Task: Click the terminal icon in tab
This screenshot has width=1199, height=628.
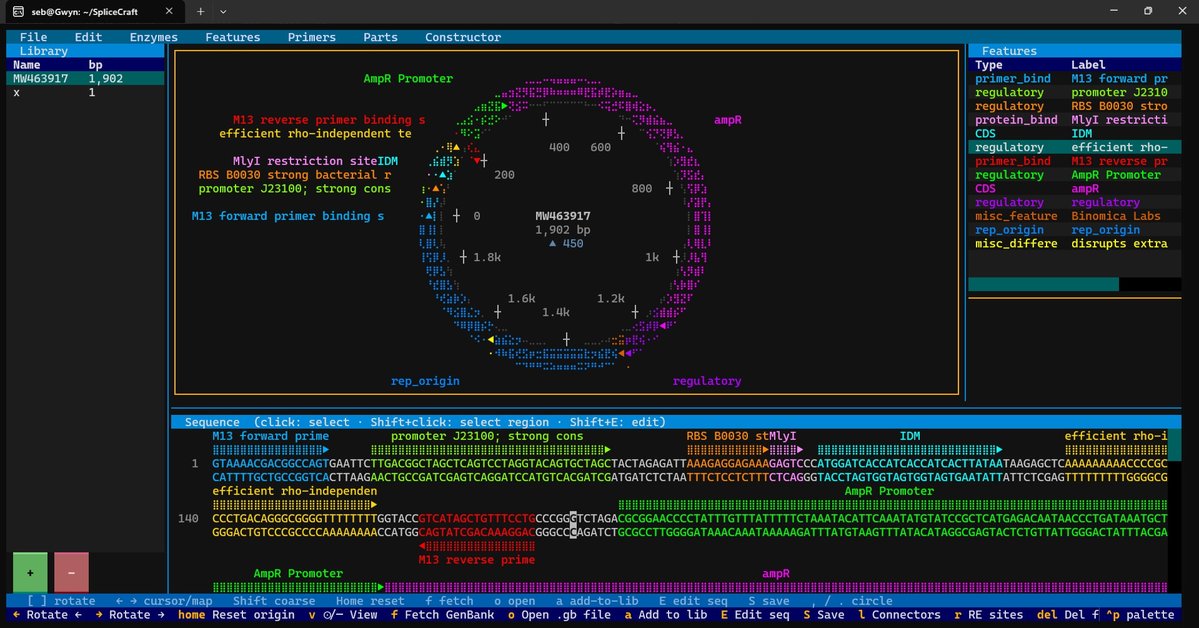Action: (x=18, y=11)
